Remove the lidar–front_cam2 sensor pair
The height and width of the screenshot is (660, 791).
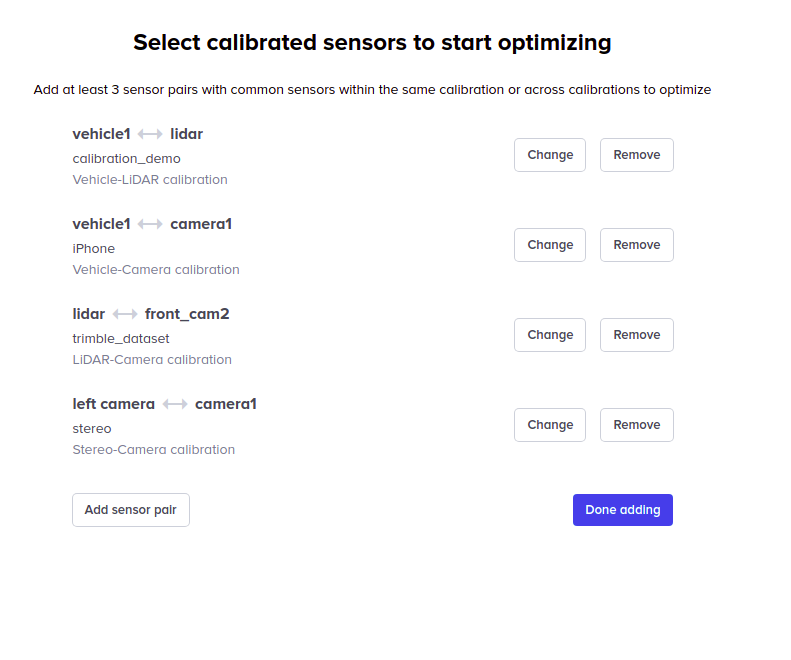[636, 335]
